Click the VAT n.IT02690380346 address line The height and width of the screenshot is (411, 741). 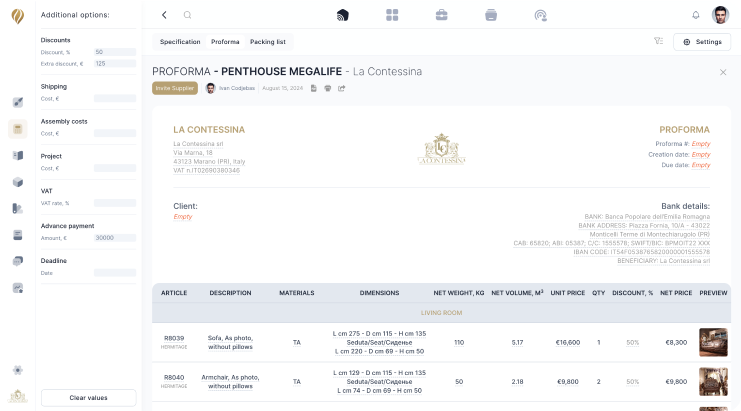(x=207, y=171)
